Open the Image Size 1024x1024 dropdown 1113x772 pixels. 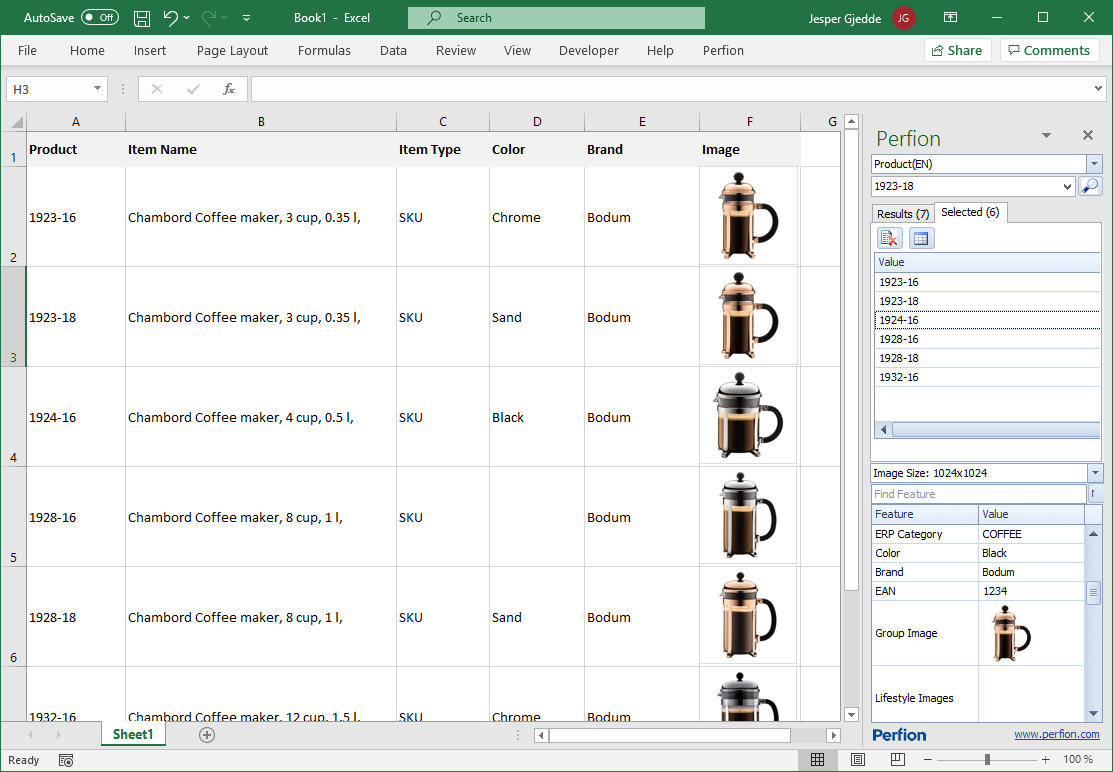point(1094,473)
